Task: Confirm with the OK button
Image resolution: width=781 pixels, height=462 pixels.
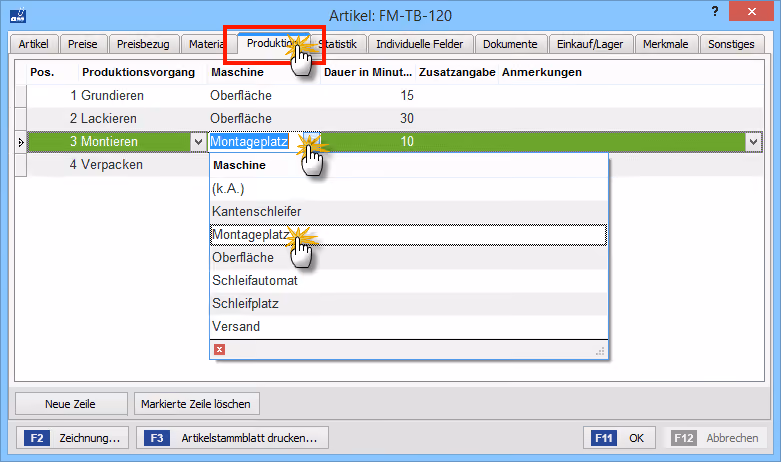Action: pos(619,438)
